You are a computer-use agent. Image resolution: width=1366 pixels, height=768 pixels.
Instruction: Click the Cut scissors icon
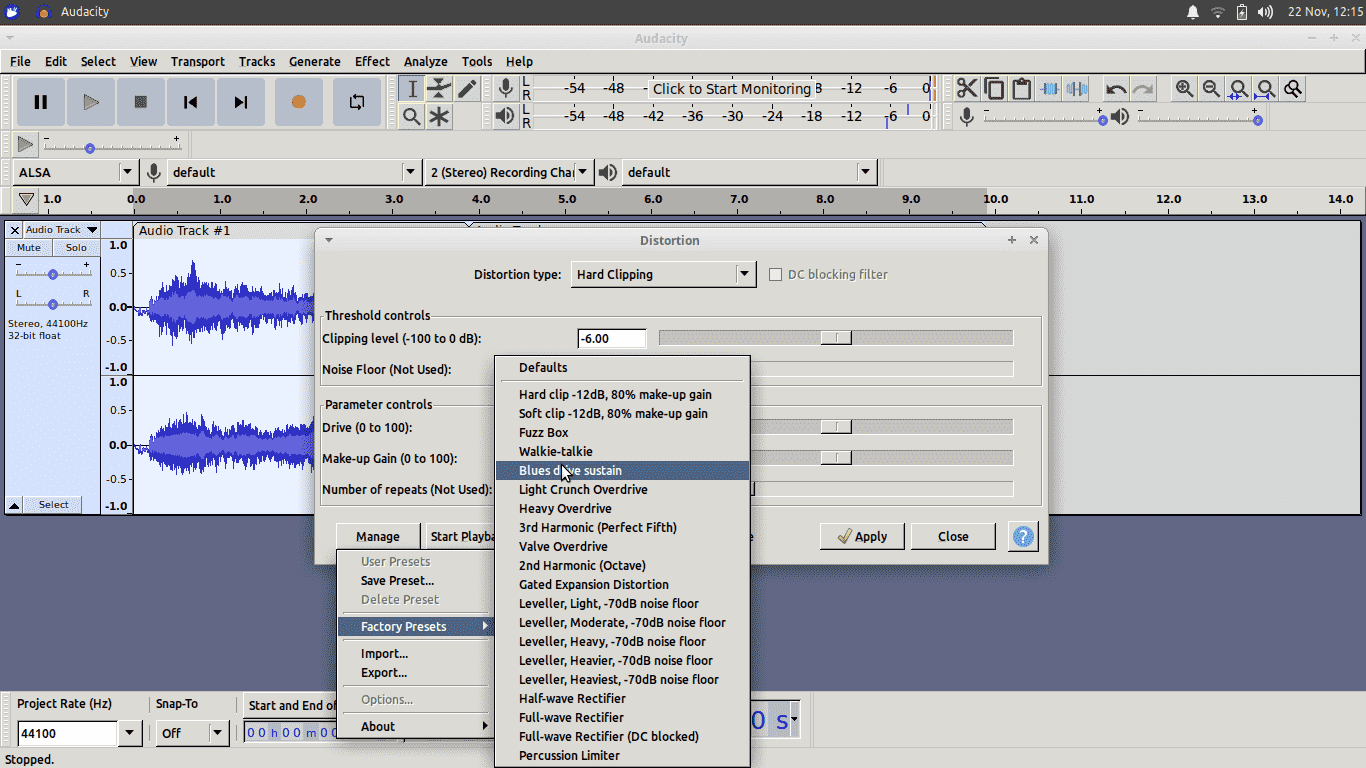967,89
